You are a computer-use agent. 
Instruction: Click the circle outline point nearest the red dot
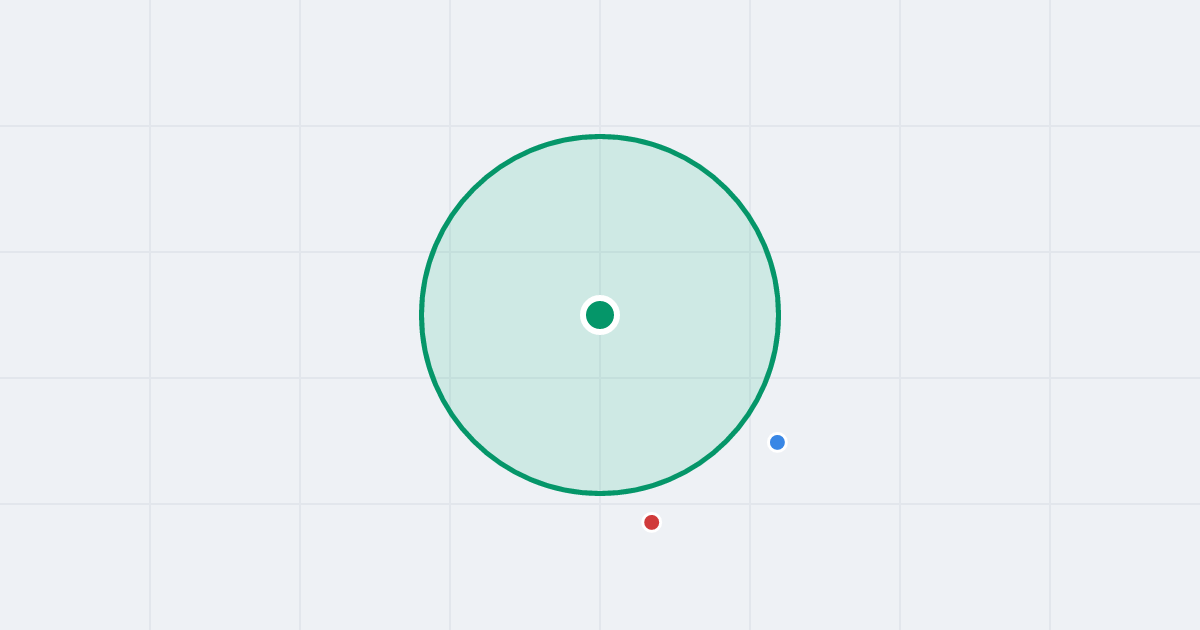click(x=643, y=488)
